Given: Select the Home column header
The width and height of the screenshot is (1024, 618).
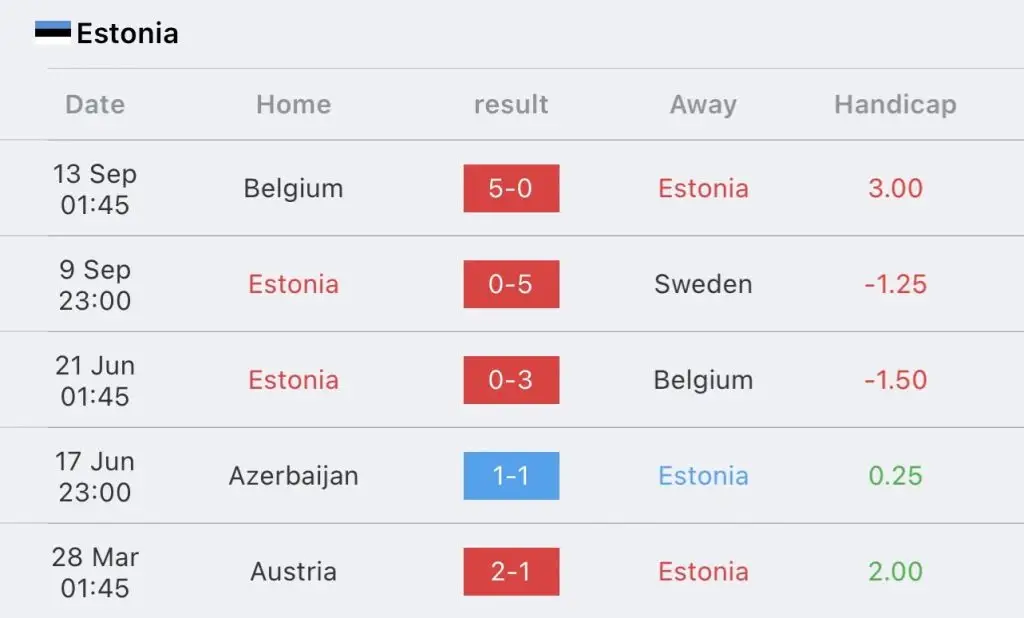Looking at the screenshot, I should [x=294, y=105].
